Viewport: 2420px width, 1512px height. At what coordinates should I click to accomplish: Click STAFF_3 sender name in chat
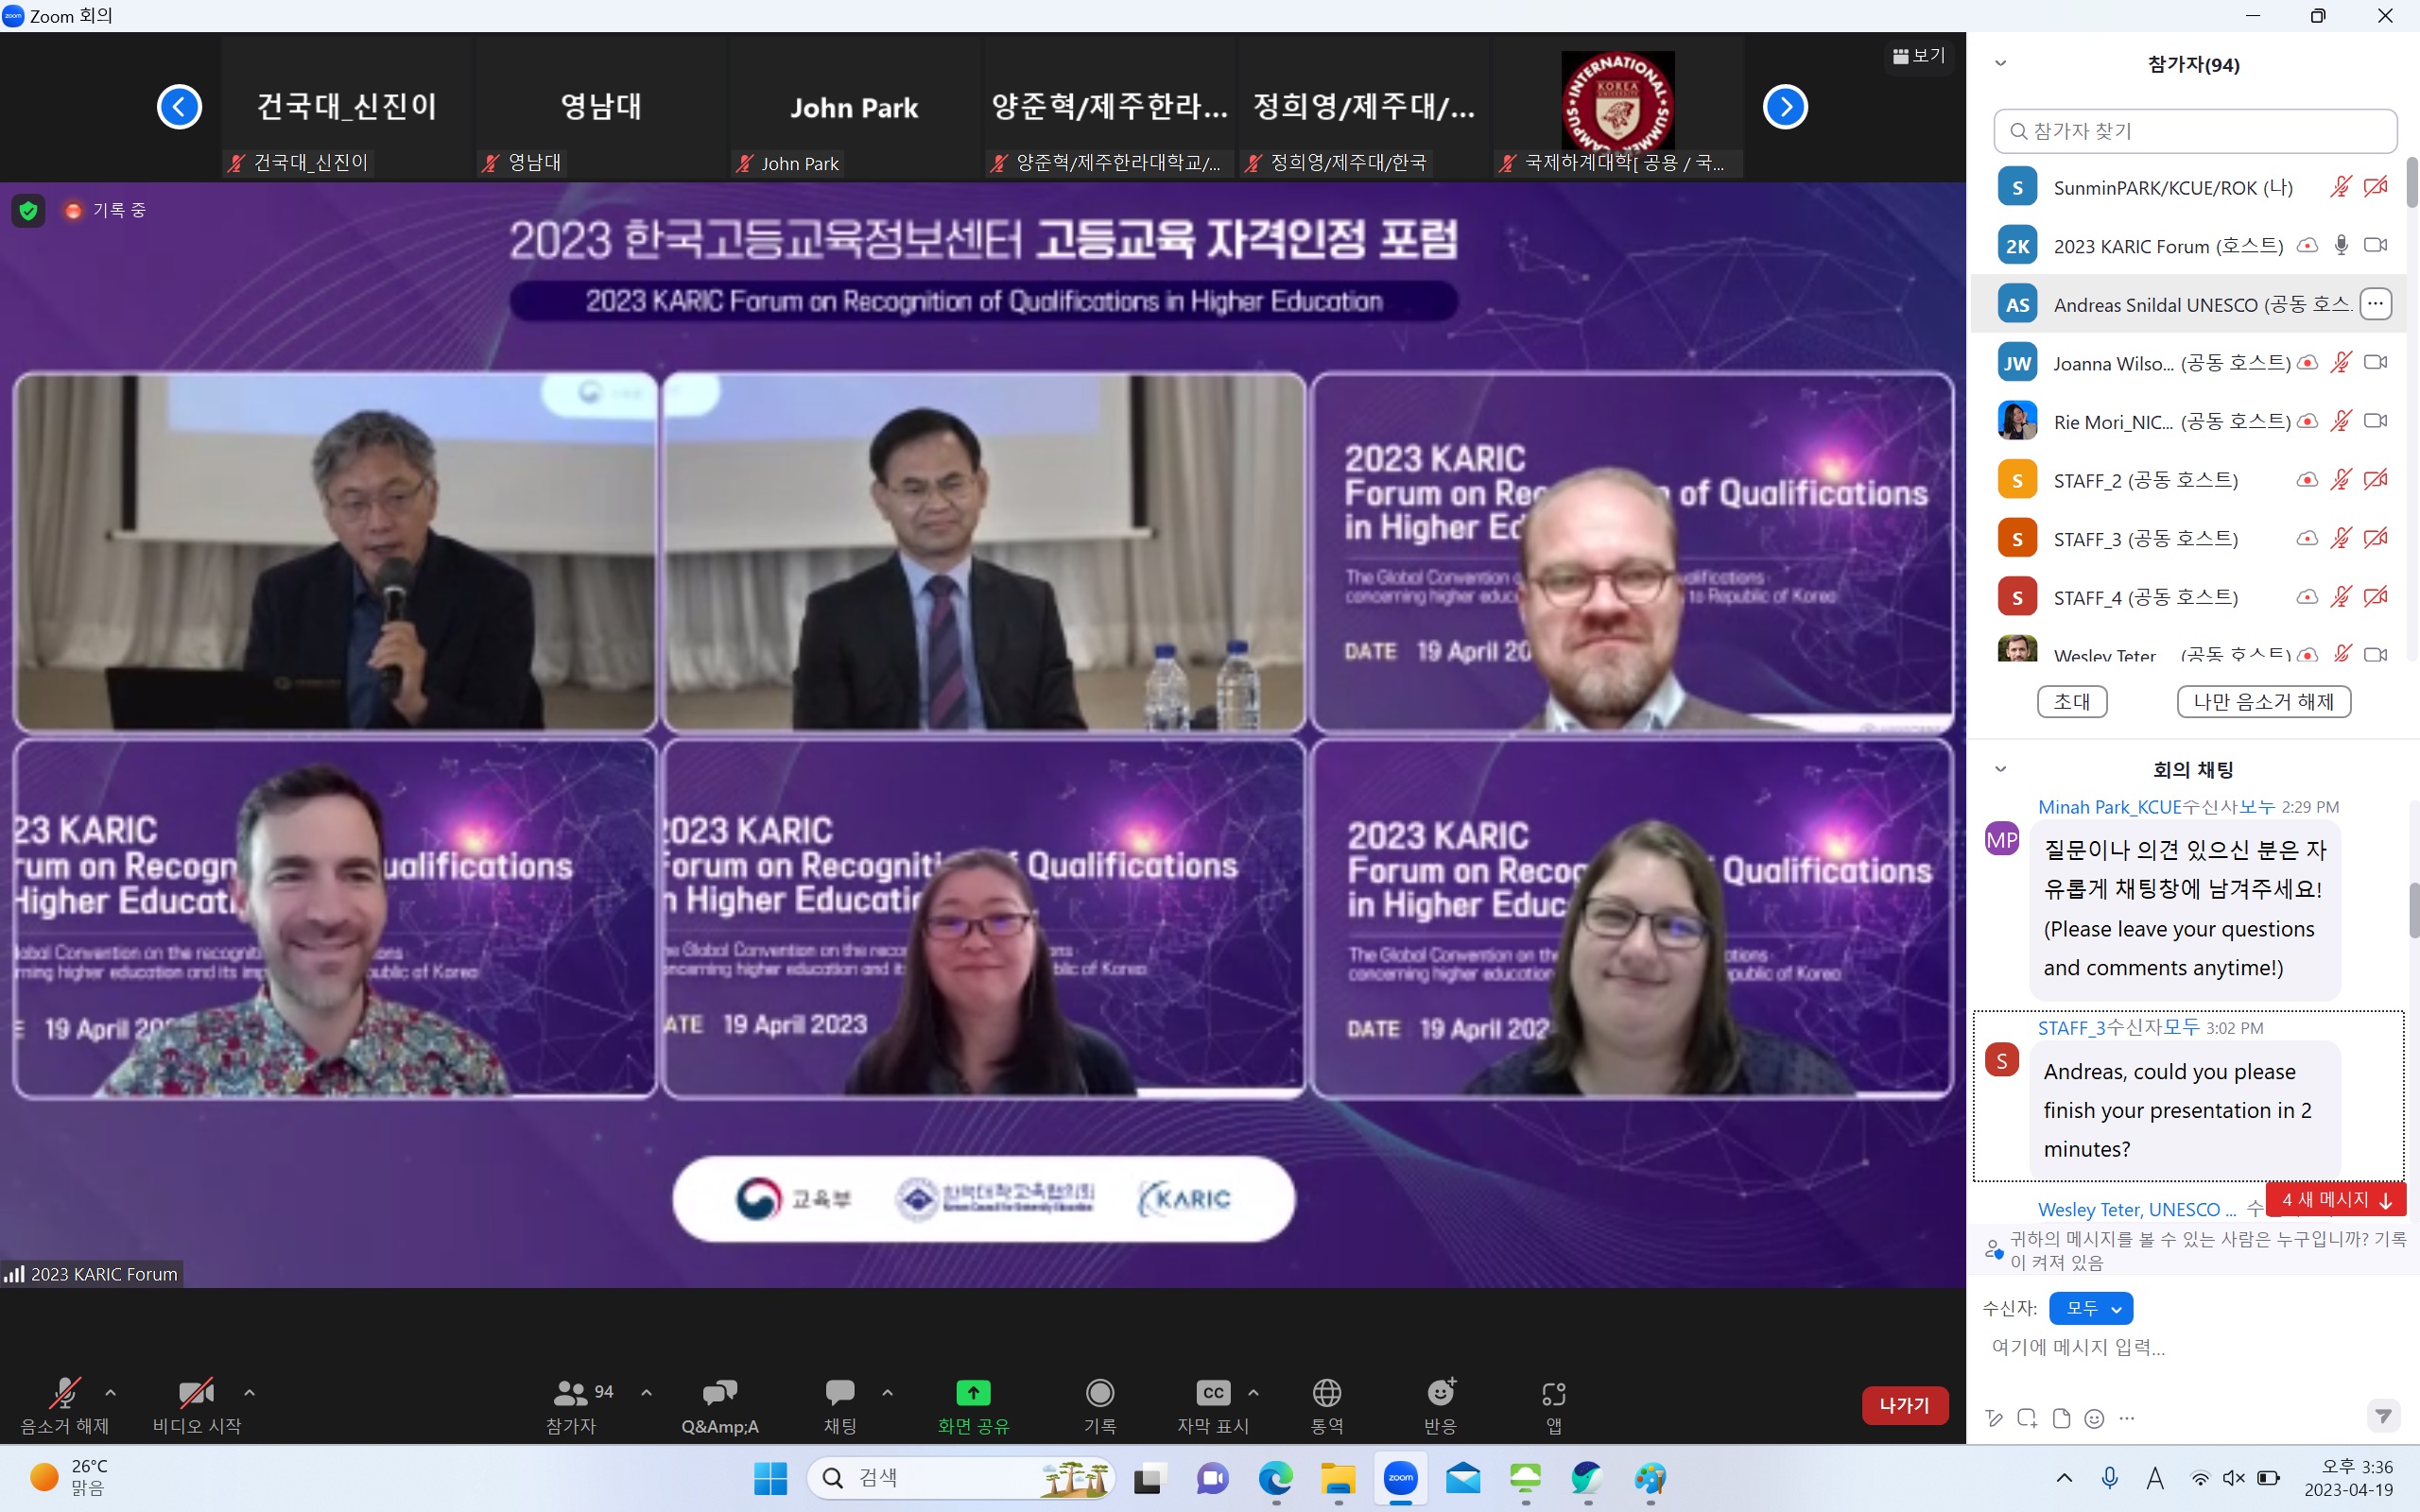click(x=2072, y=1028)
